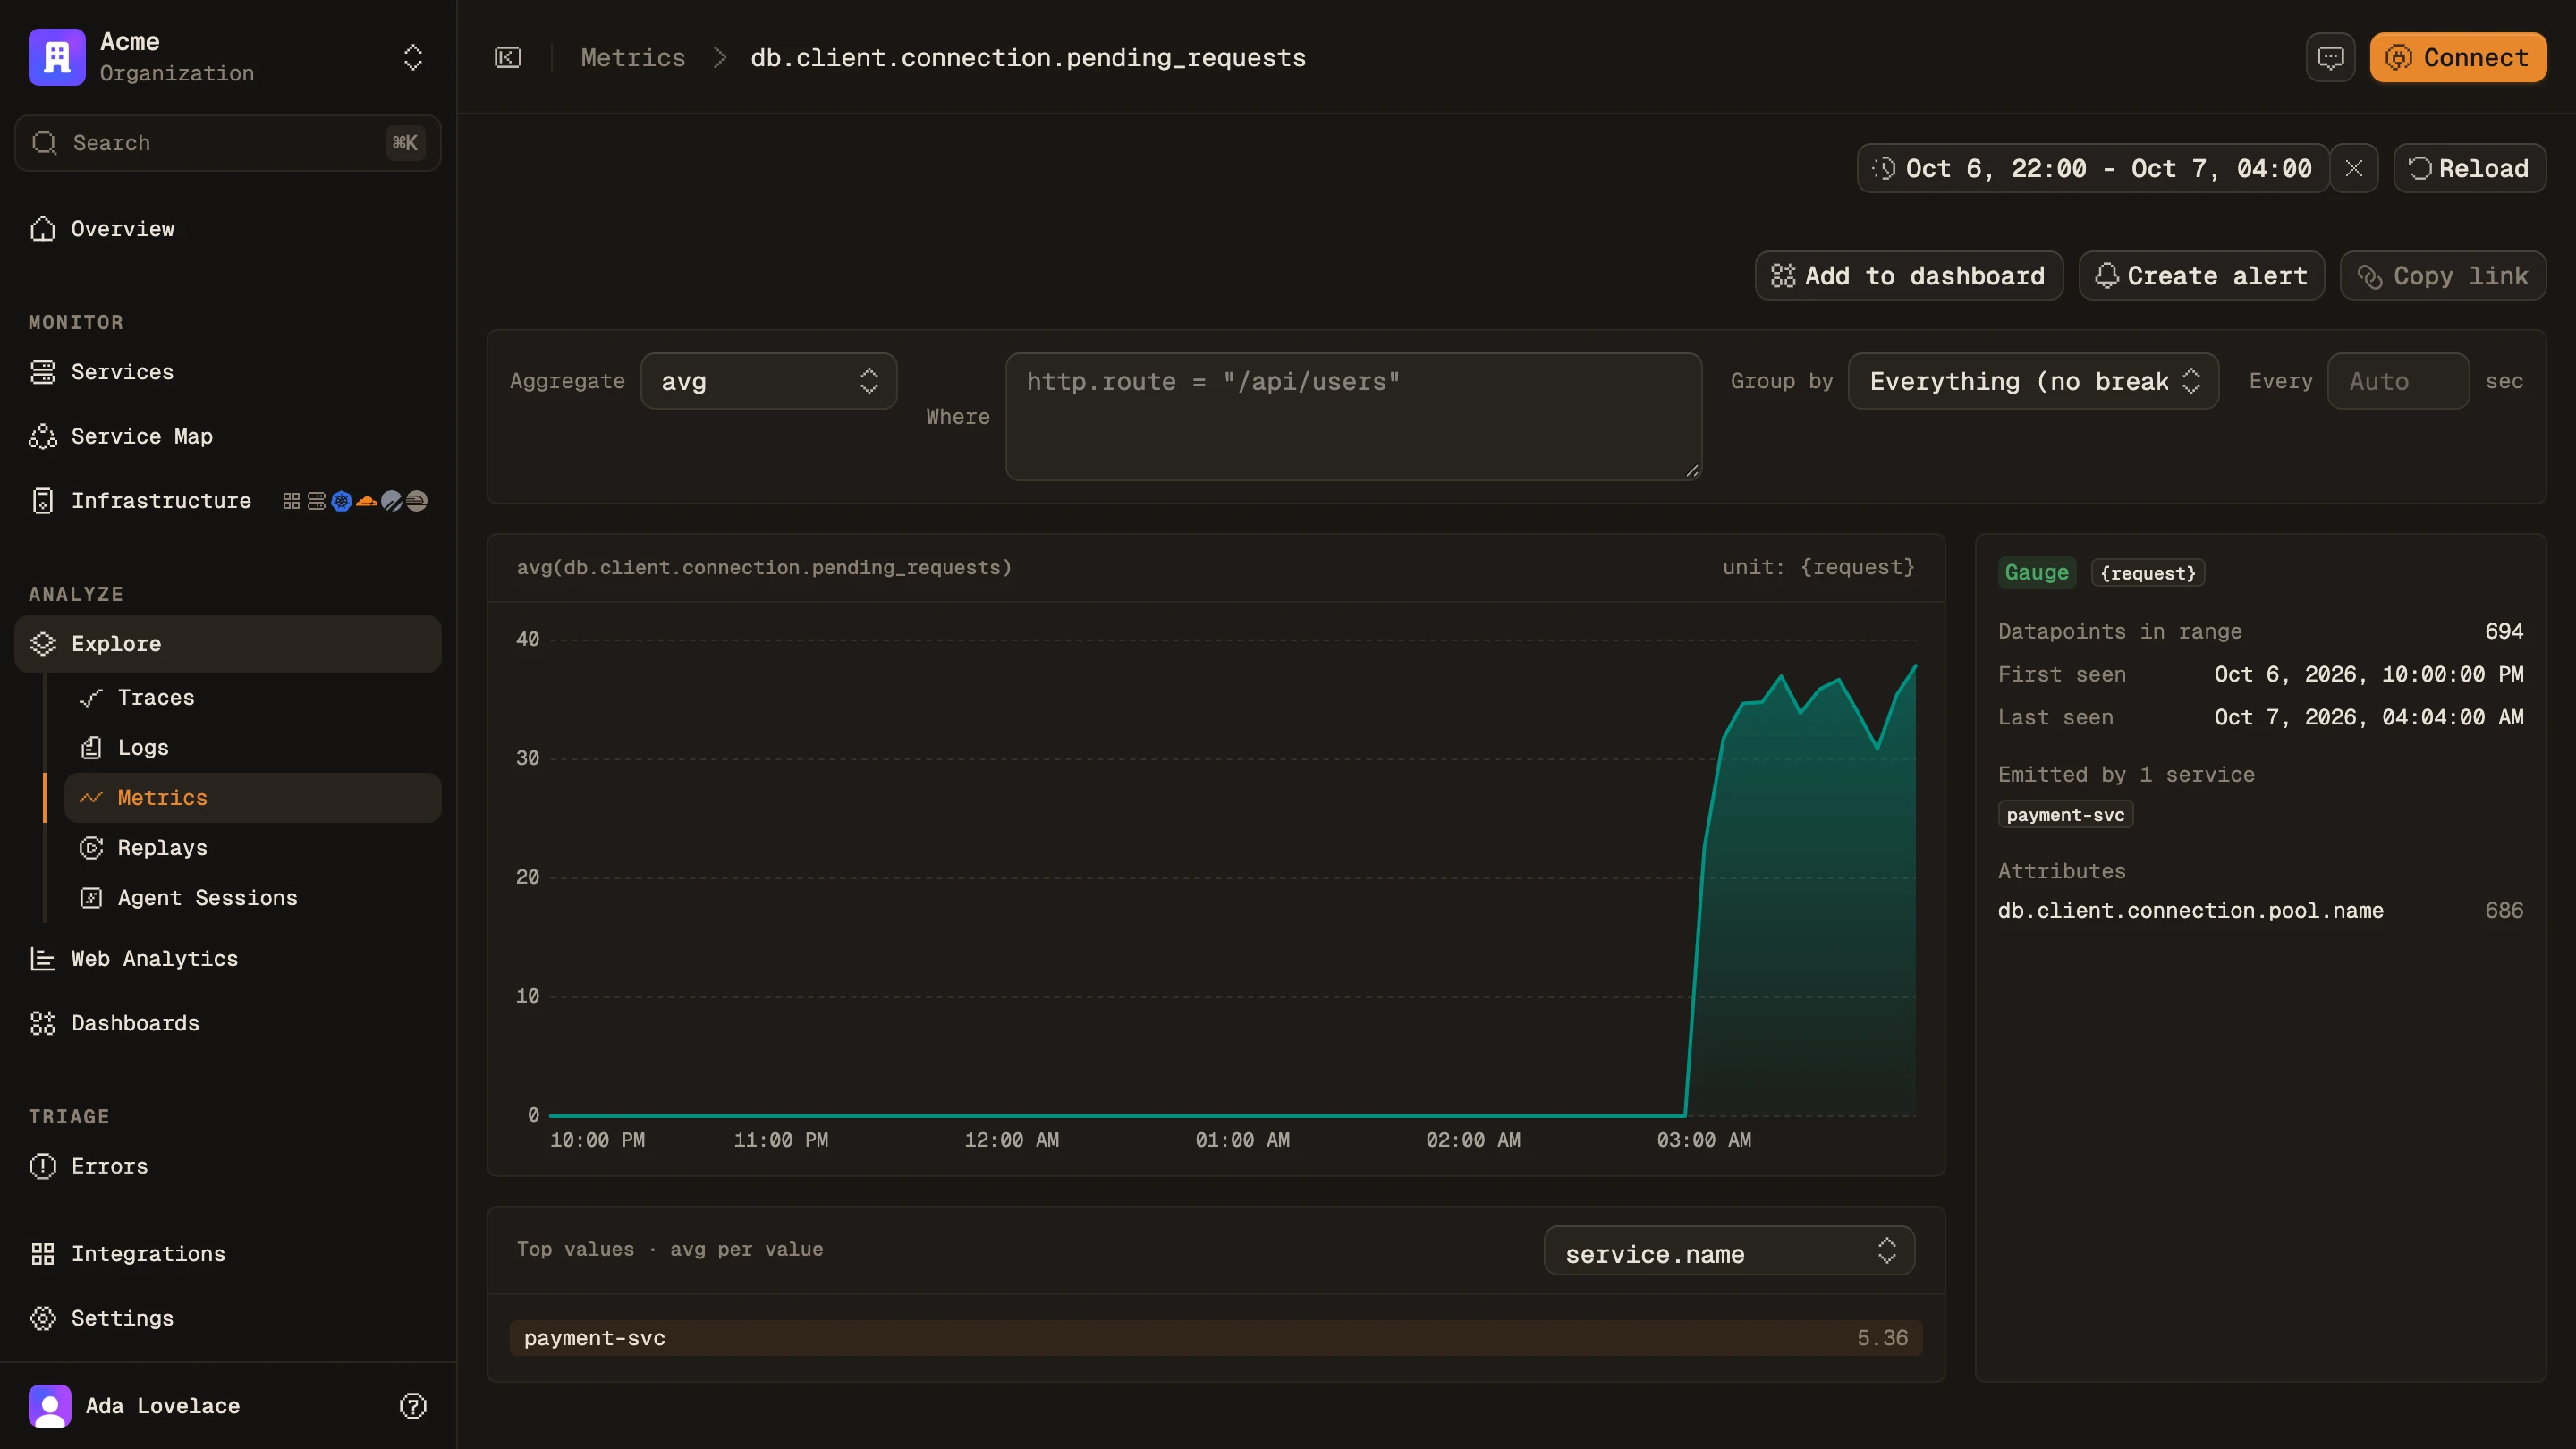Click the Connect button
Screen dimensions: 2576x1449
(x=2458, y=57)
